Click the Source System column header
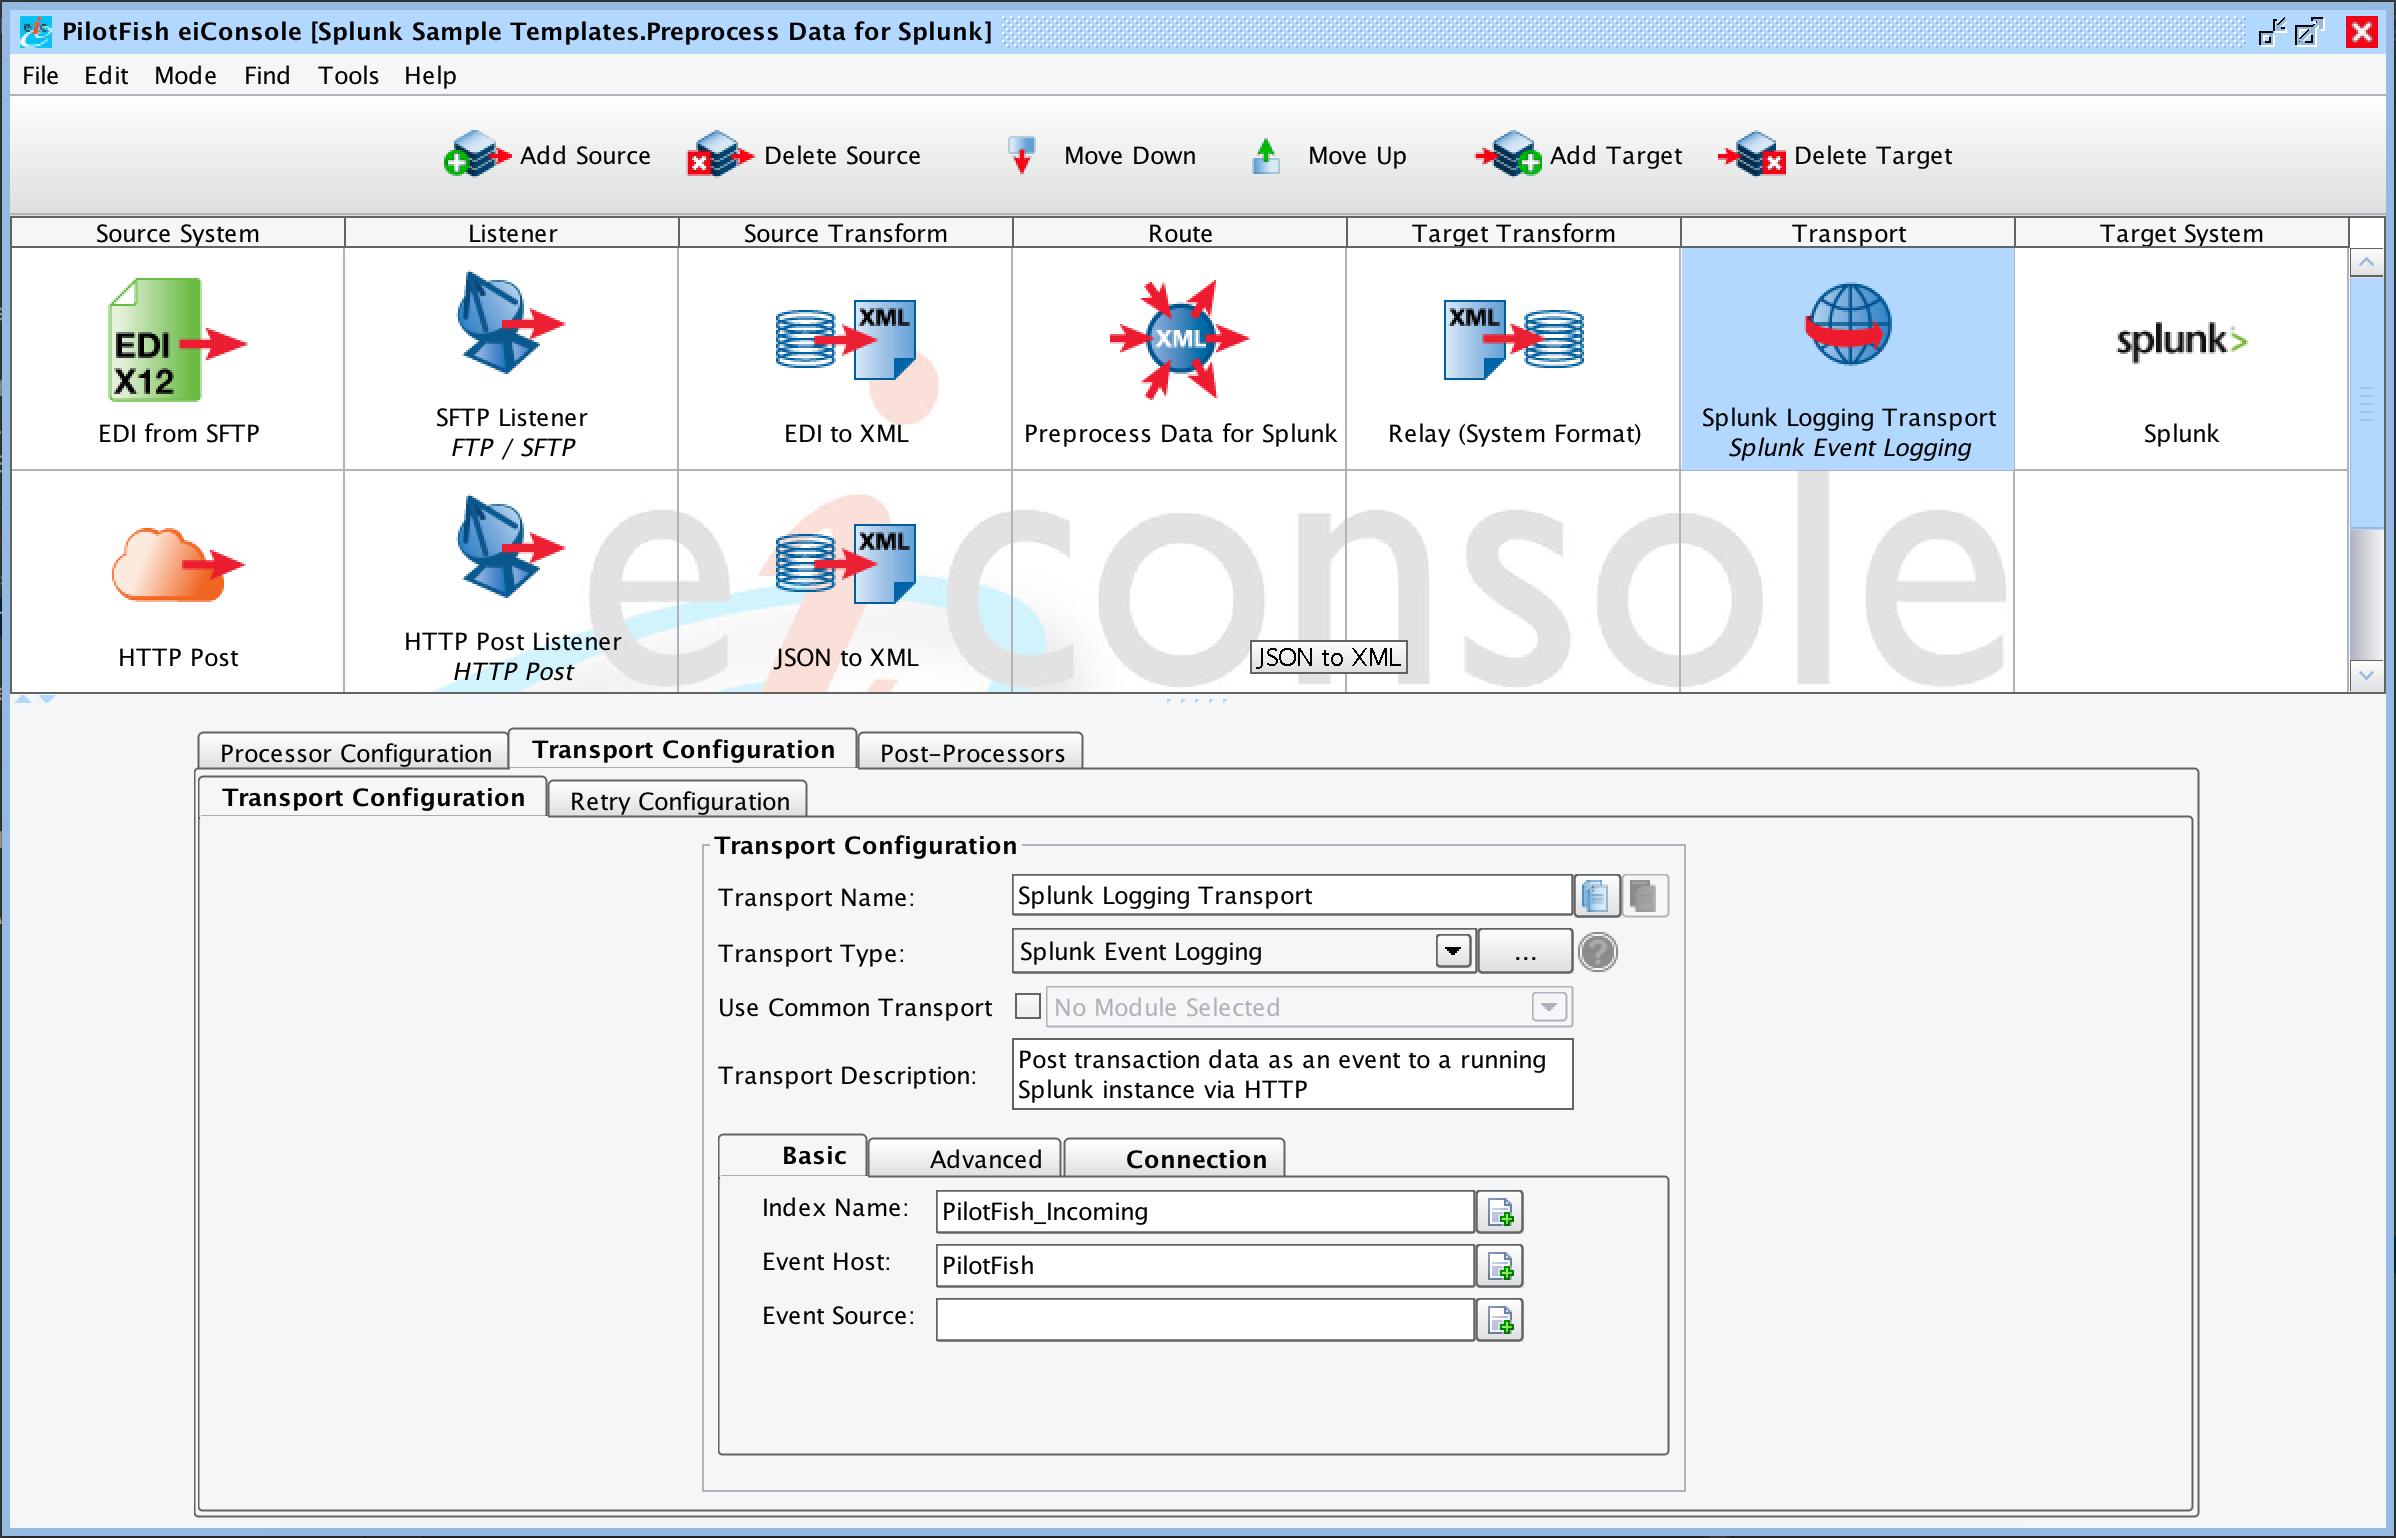 coord(178,233)
